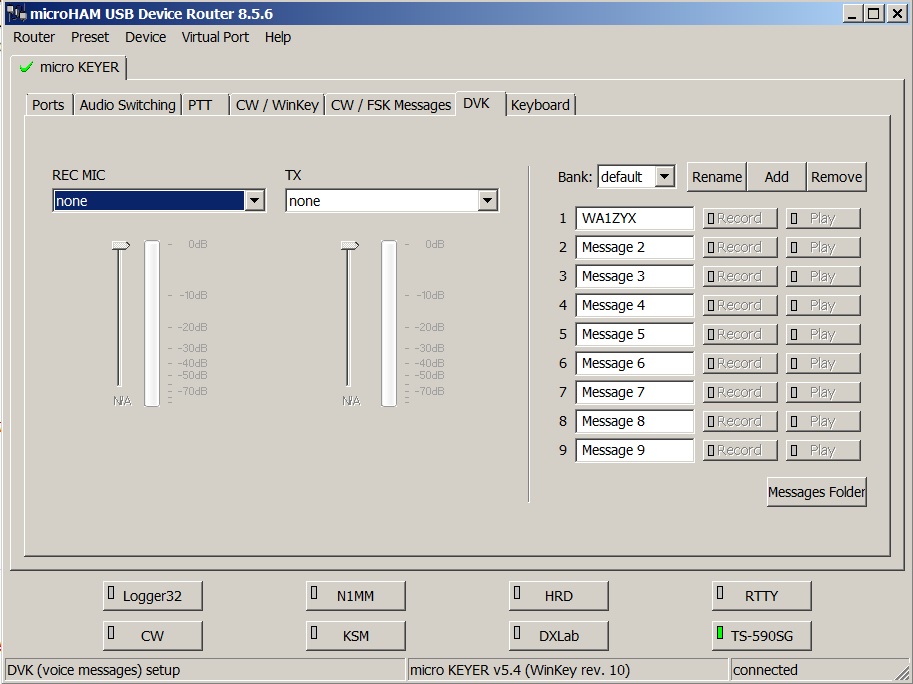Record Message 2
This screenshot has height=684, width=913.
tap(740, 247)
